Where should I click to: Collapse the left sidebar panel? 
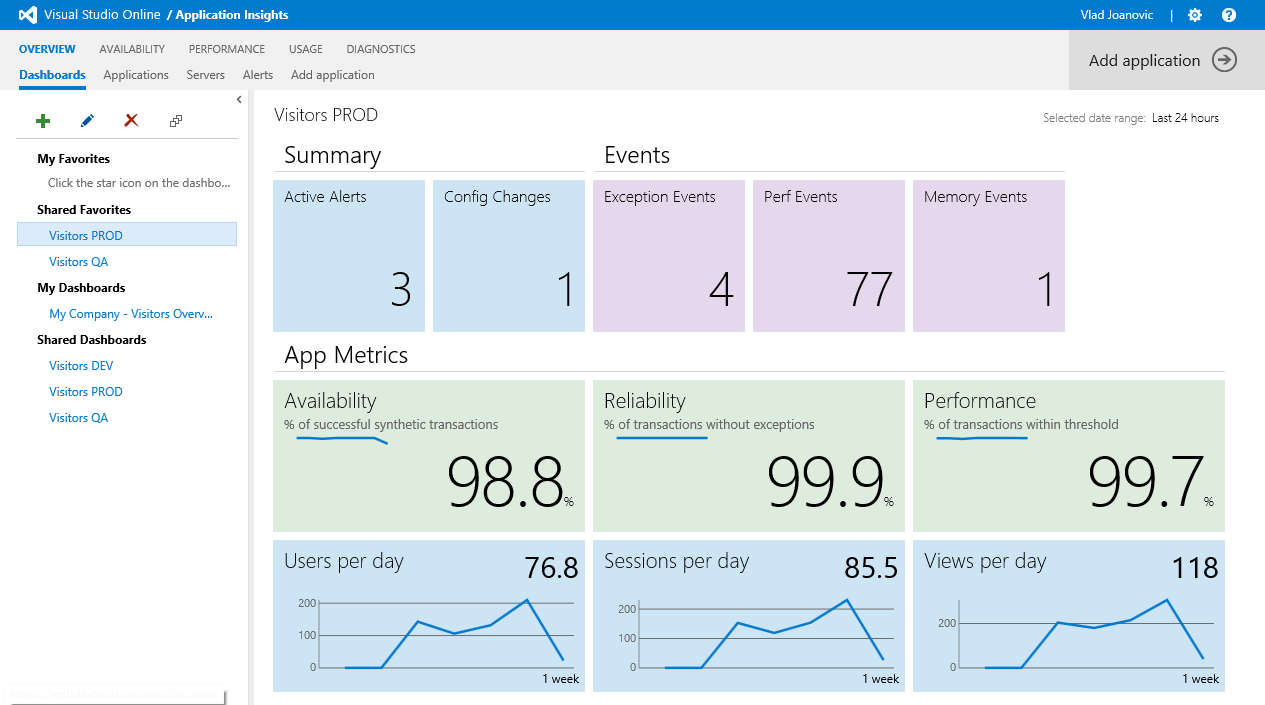[x=239, y=99]
